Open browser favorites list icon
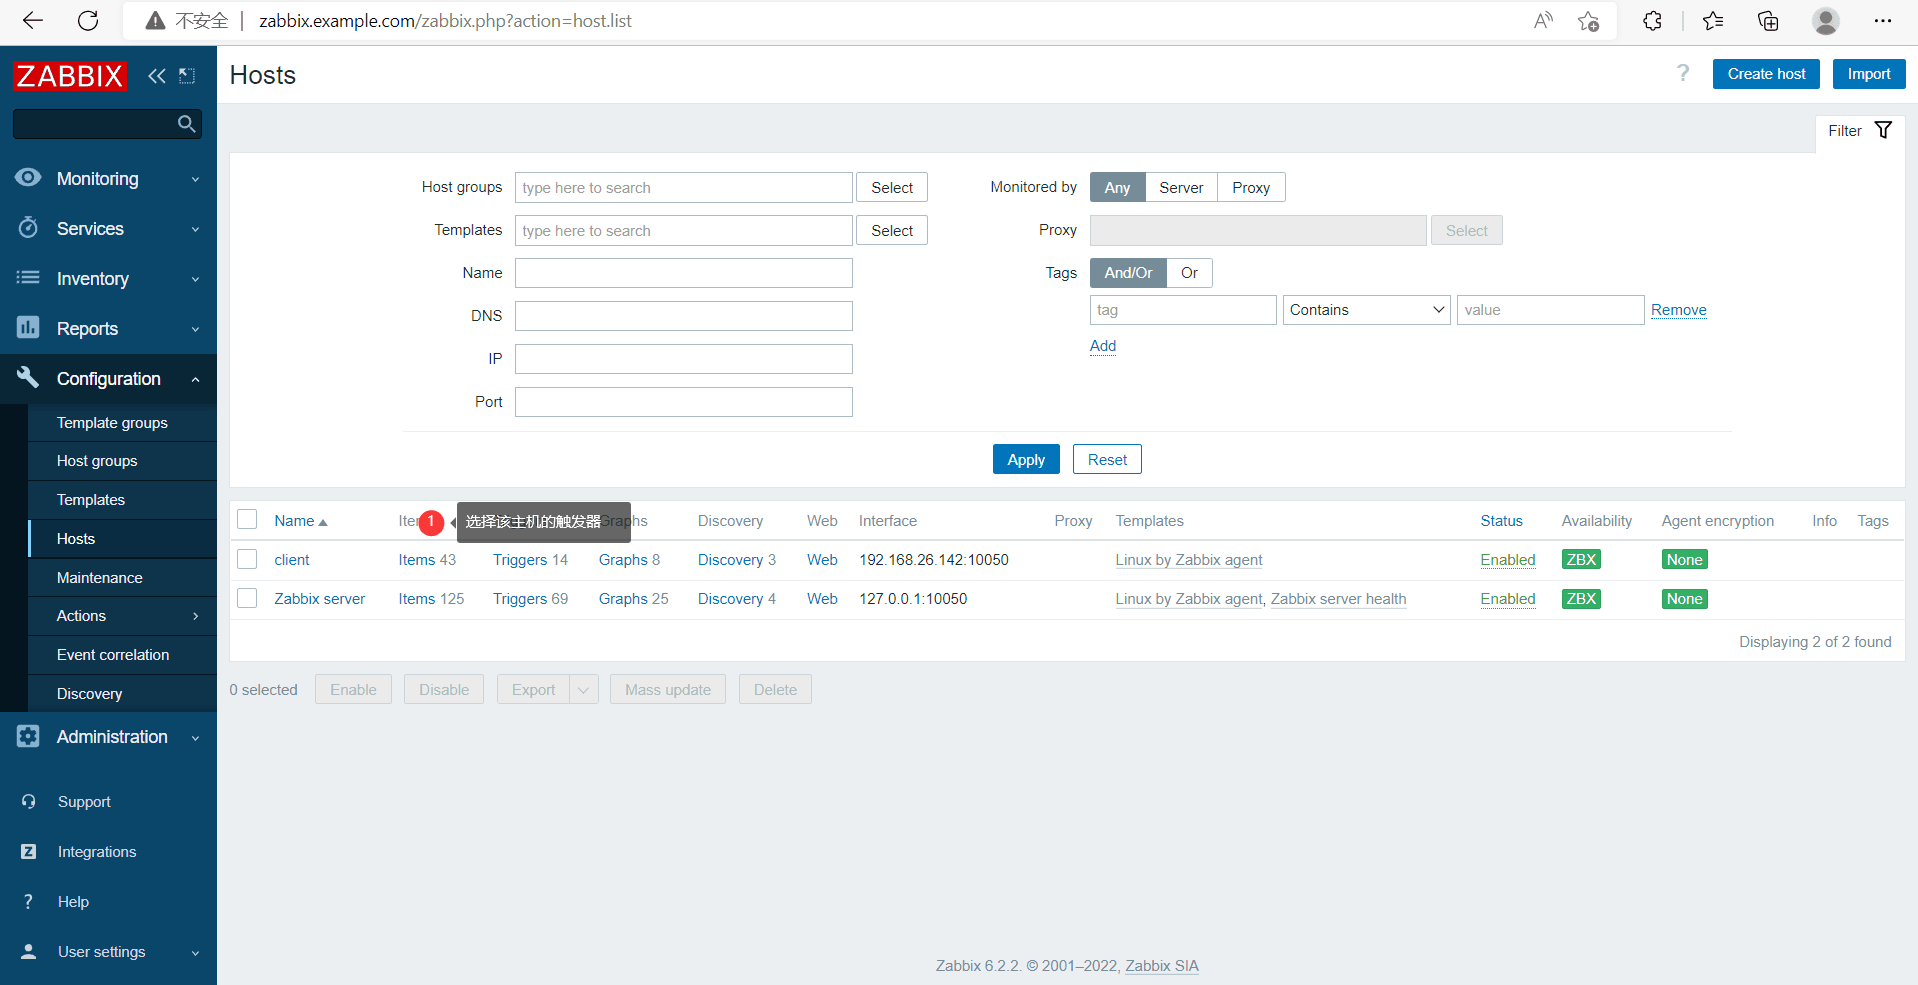The height and width of the screenshot is (985, 1918). tap(1713, 21)
